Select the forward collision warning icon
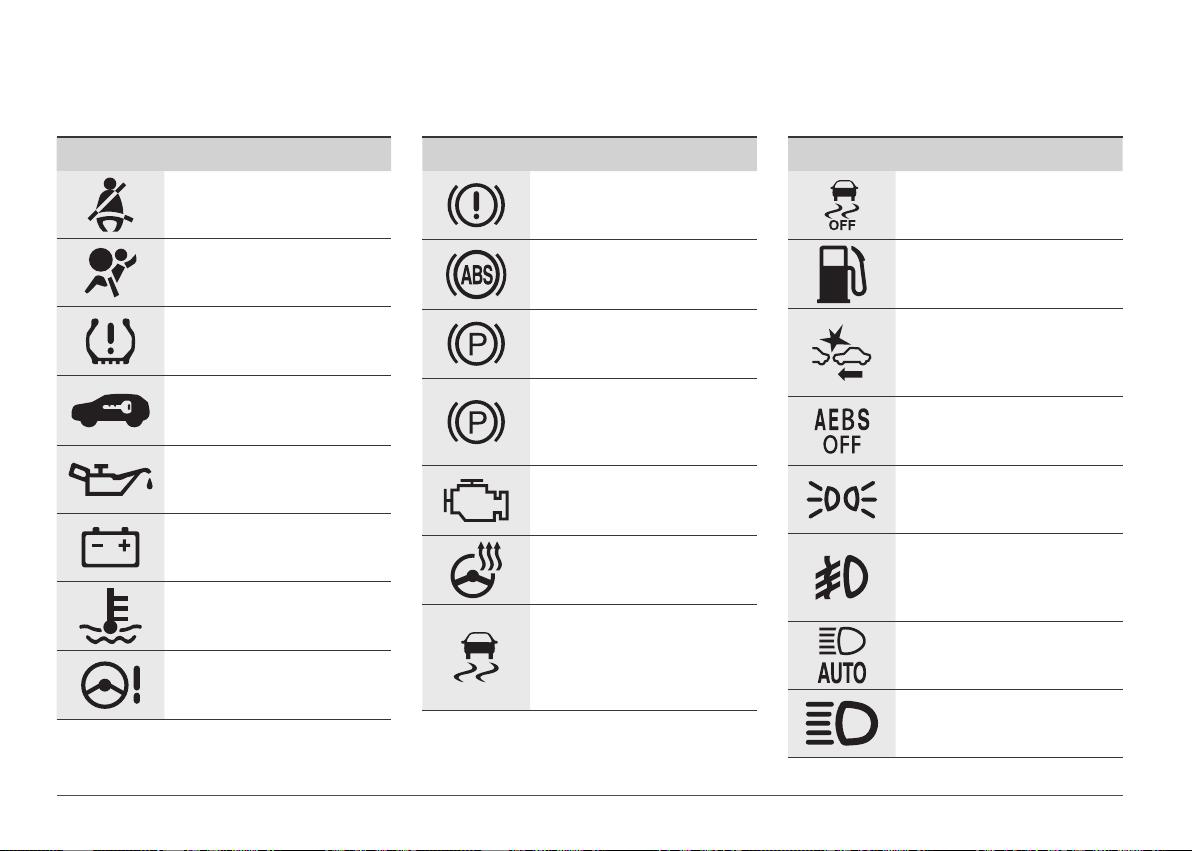The height and width of the screenshot is (851, 1192). click(x=842, y=353)
